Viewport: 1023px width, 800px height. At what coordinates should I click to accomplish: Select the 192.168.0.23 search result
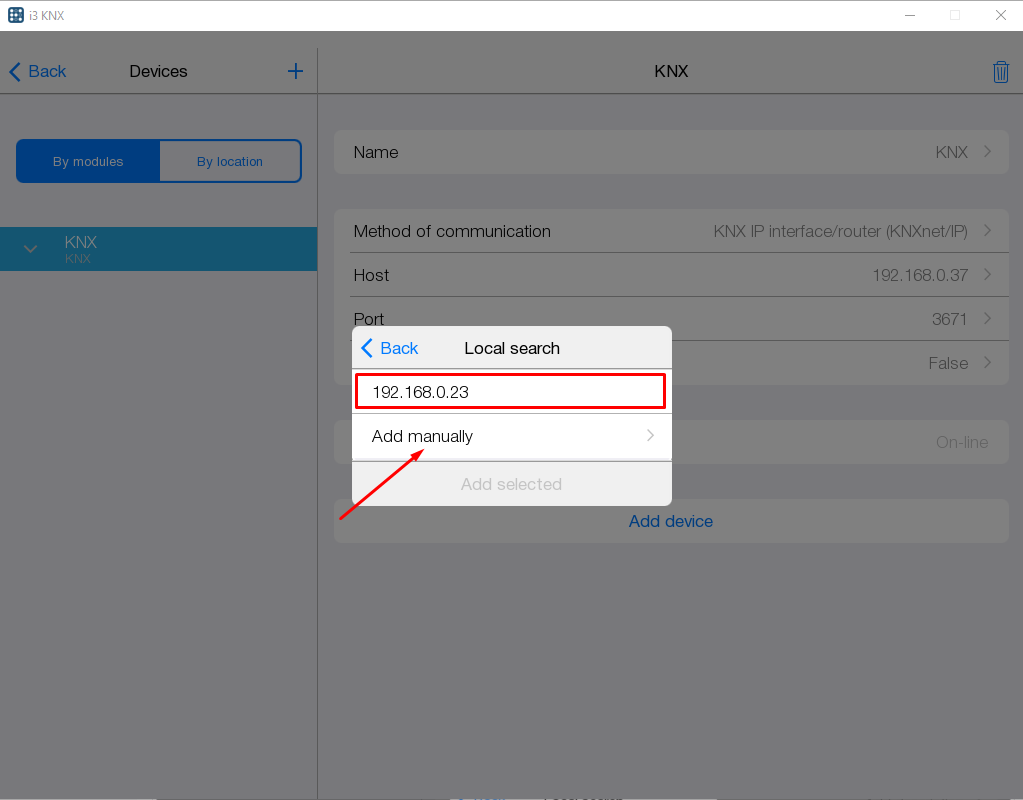click(510, 392)
